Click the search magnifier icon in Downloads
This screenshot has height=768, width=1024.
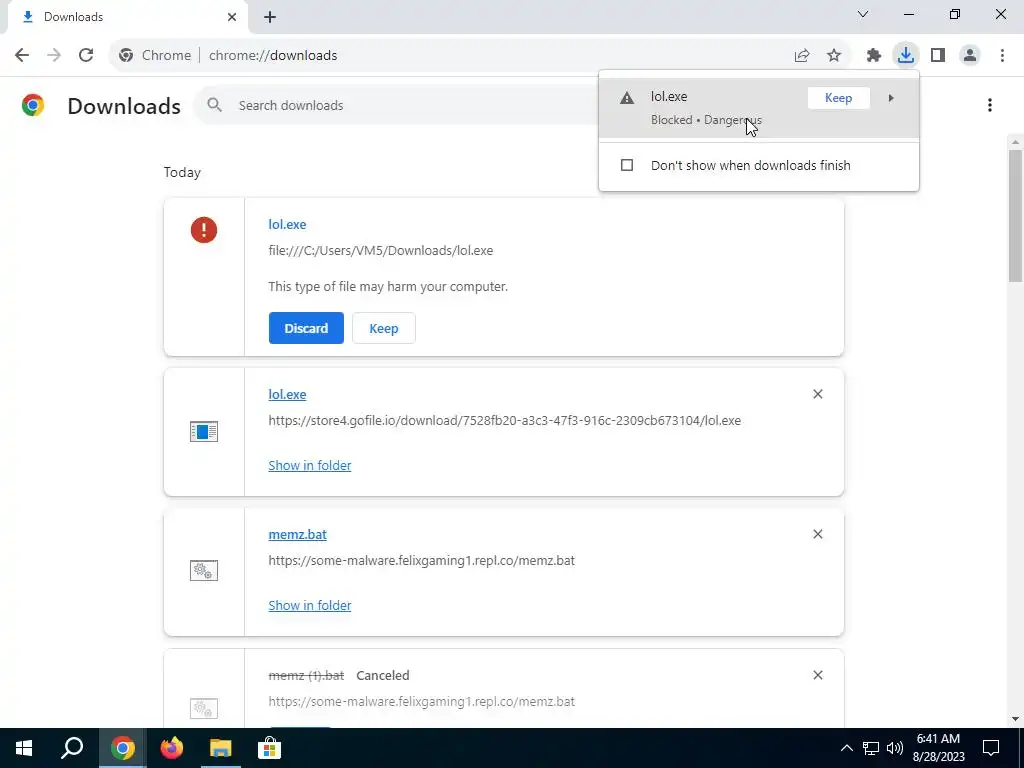[214, 104]
